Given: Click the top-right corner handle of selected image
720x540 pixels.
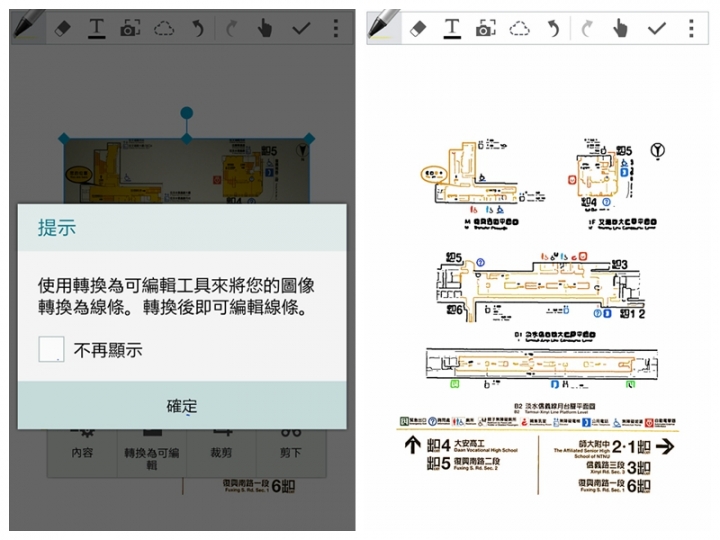Looking at the screenshot, I should point(309,138).
